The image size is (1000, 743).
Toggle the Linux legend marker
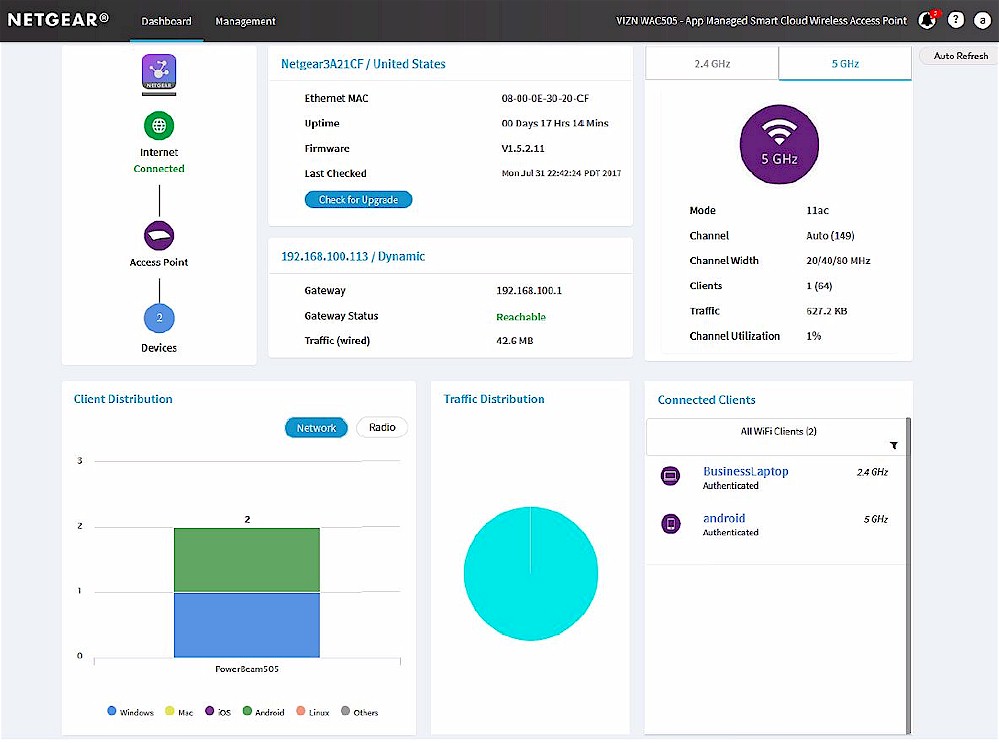coord(301,710)
